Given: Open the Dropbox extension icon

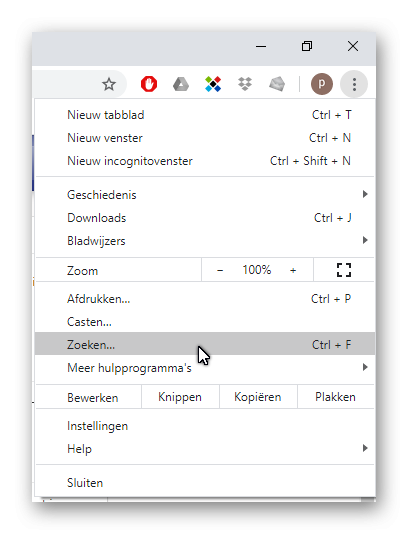Looking at the screenshot, I should pos(245,84).
